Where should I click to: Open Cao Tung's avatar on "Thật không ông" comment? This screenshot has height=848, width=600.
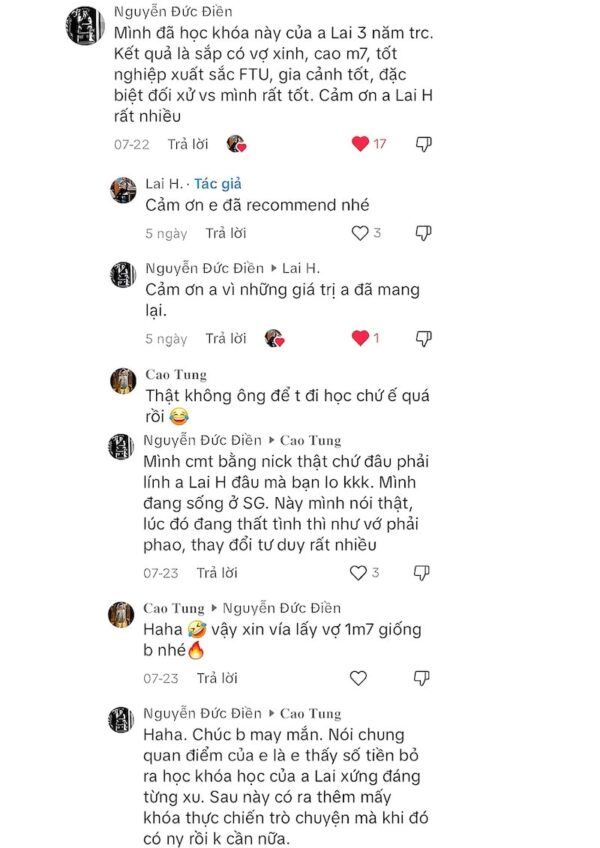123,381
